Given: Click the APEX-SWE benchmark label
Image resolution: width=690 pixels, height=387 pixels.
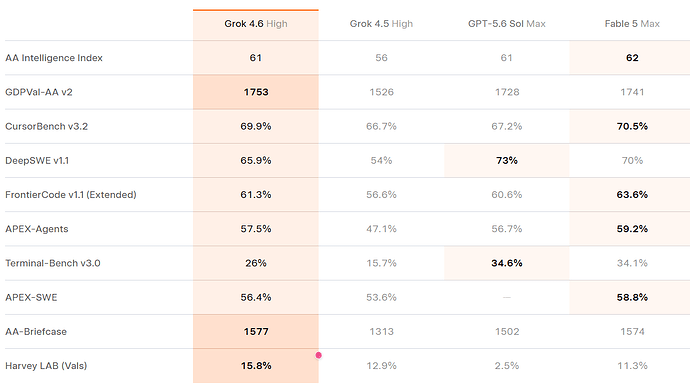Looking at the screenshot, I should coord(31,298).
